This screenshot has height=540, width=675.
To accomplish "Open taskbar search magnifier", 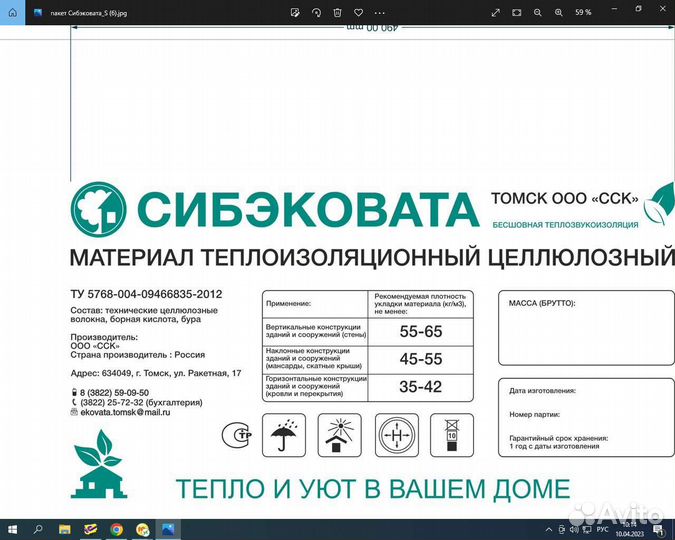I will pos(38,530).
